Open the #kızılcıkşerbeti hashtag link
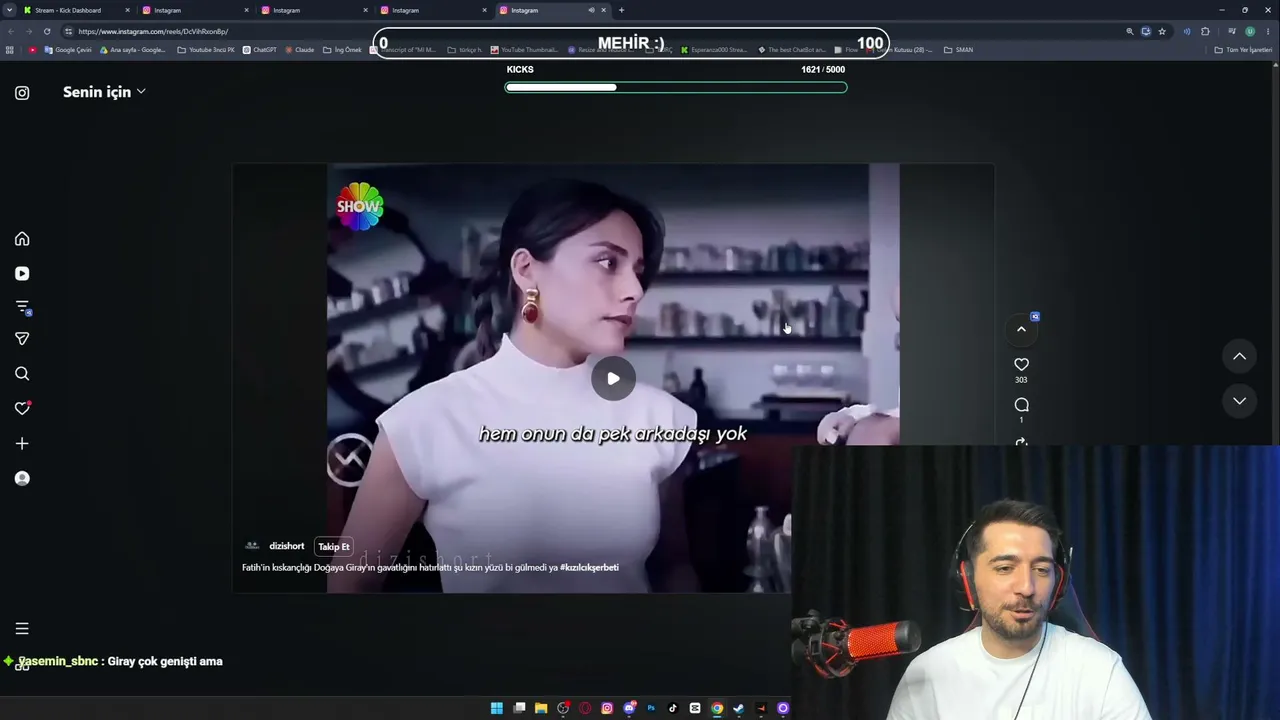Viewport: 1280px width, 720px height. coord(589,567)
